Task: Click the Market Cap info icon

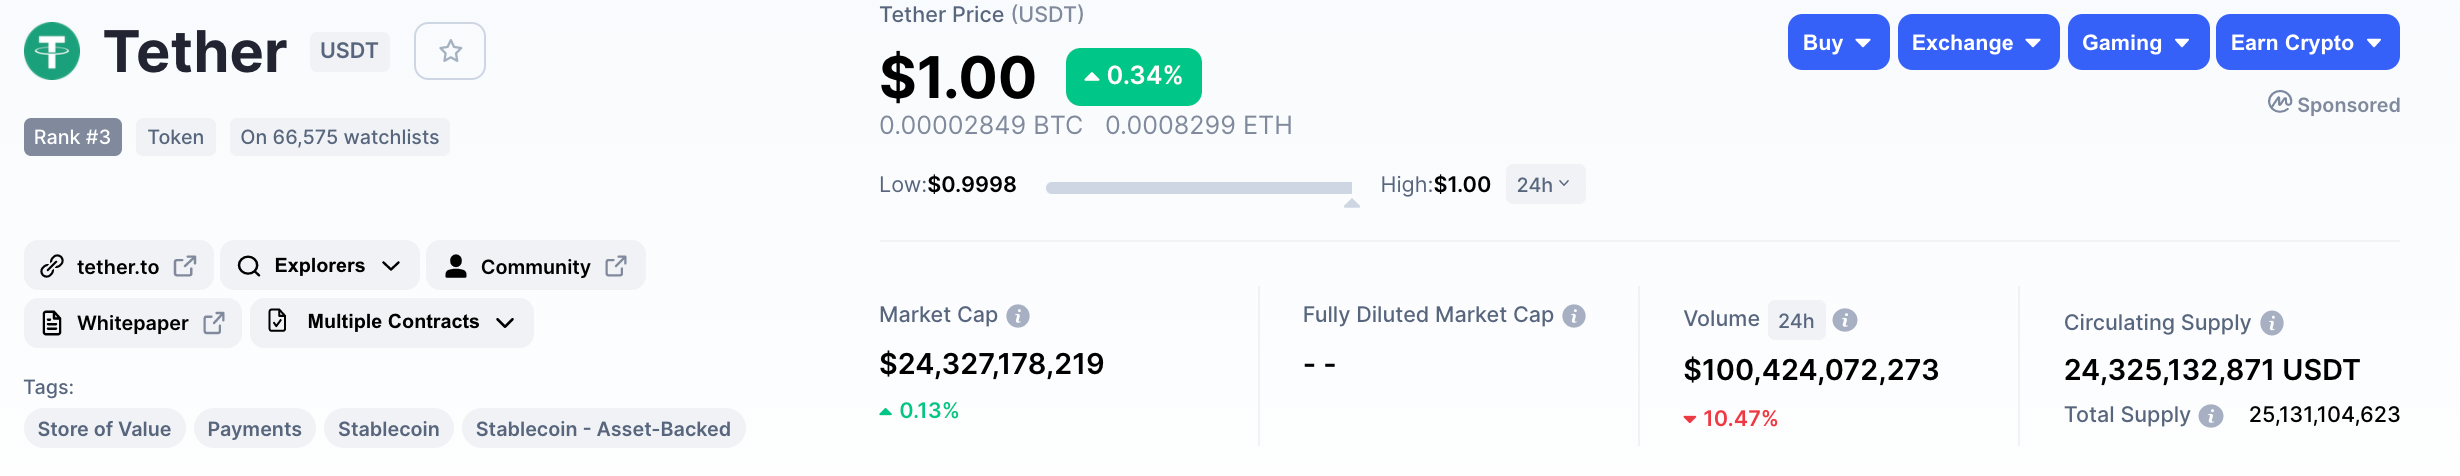Action: (x=1018, y=316)
